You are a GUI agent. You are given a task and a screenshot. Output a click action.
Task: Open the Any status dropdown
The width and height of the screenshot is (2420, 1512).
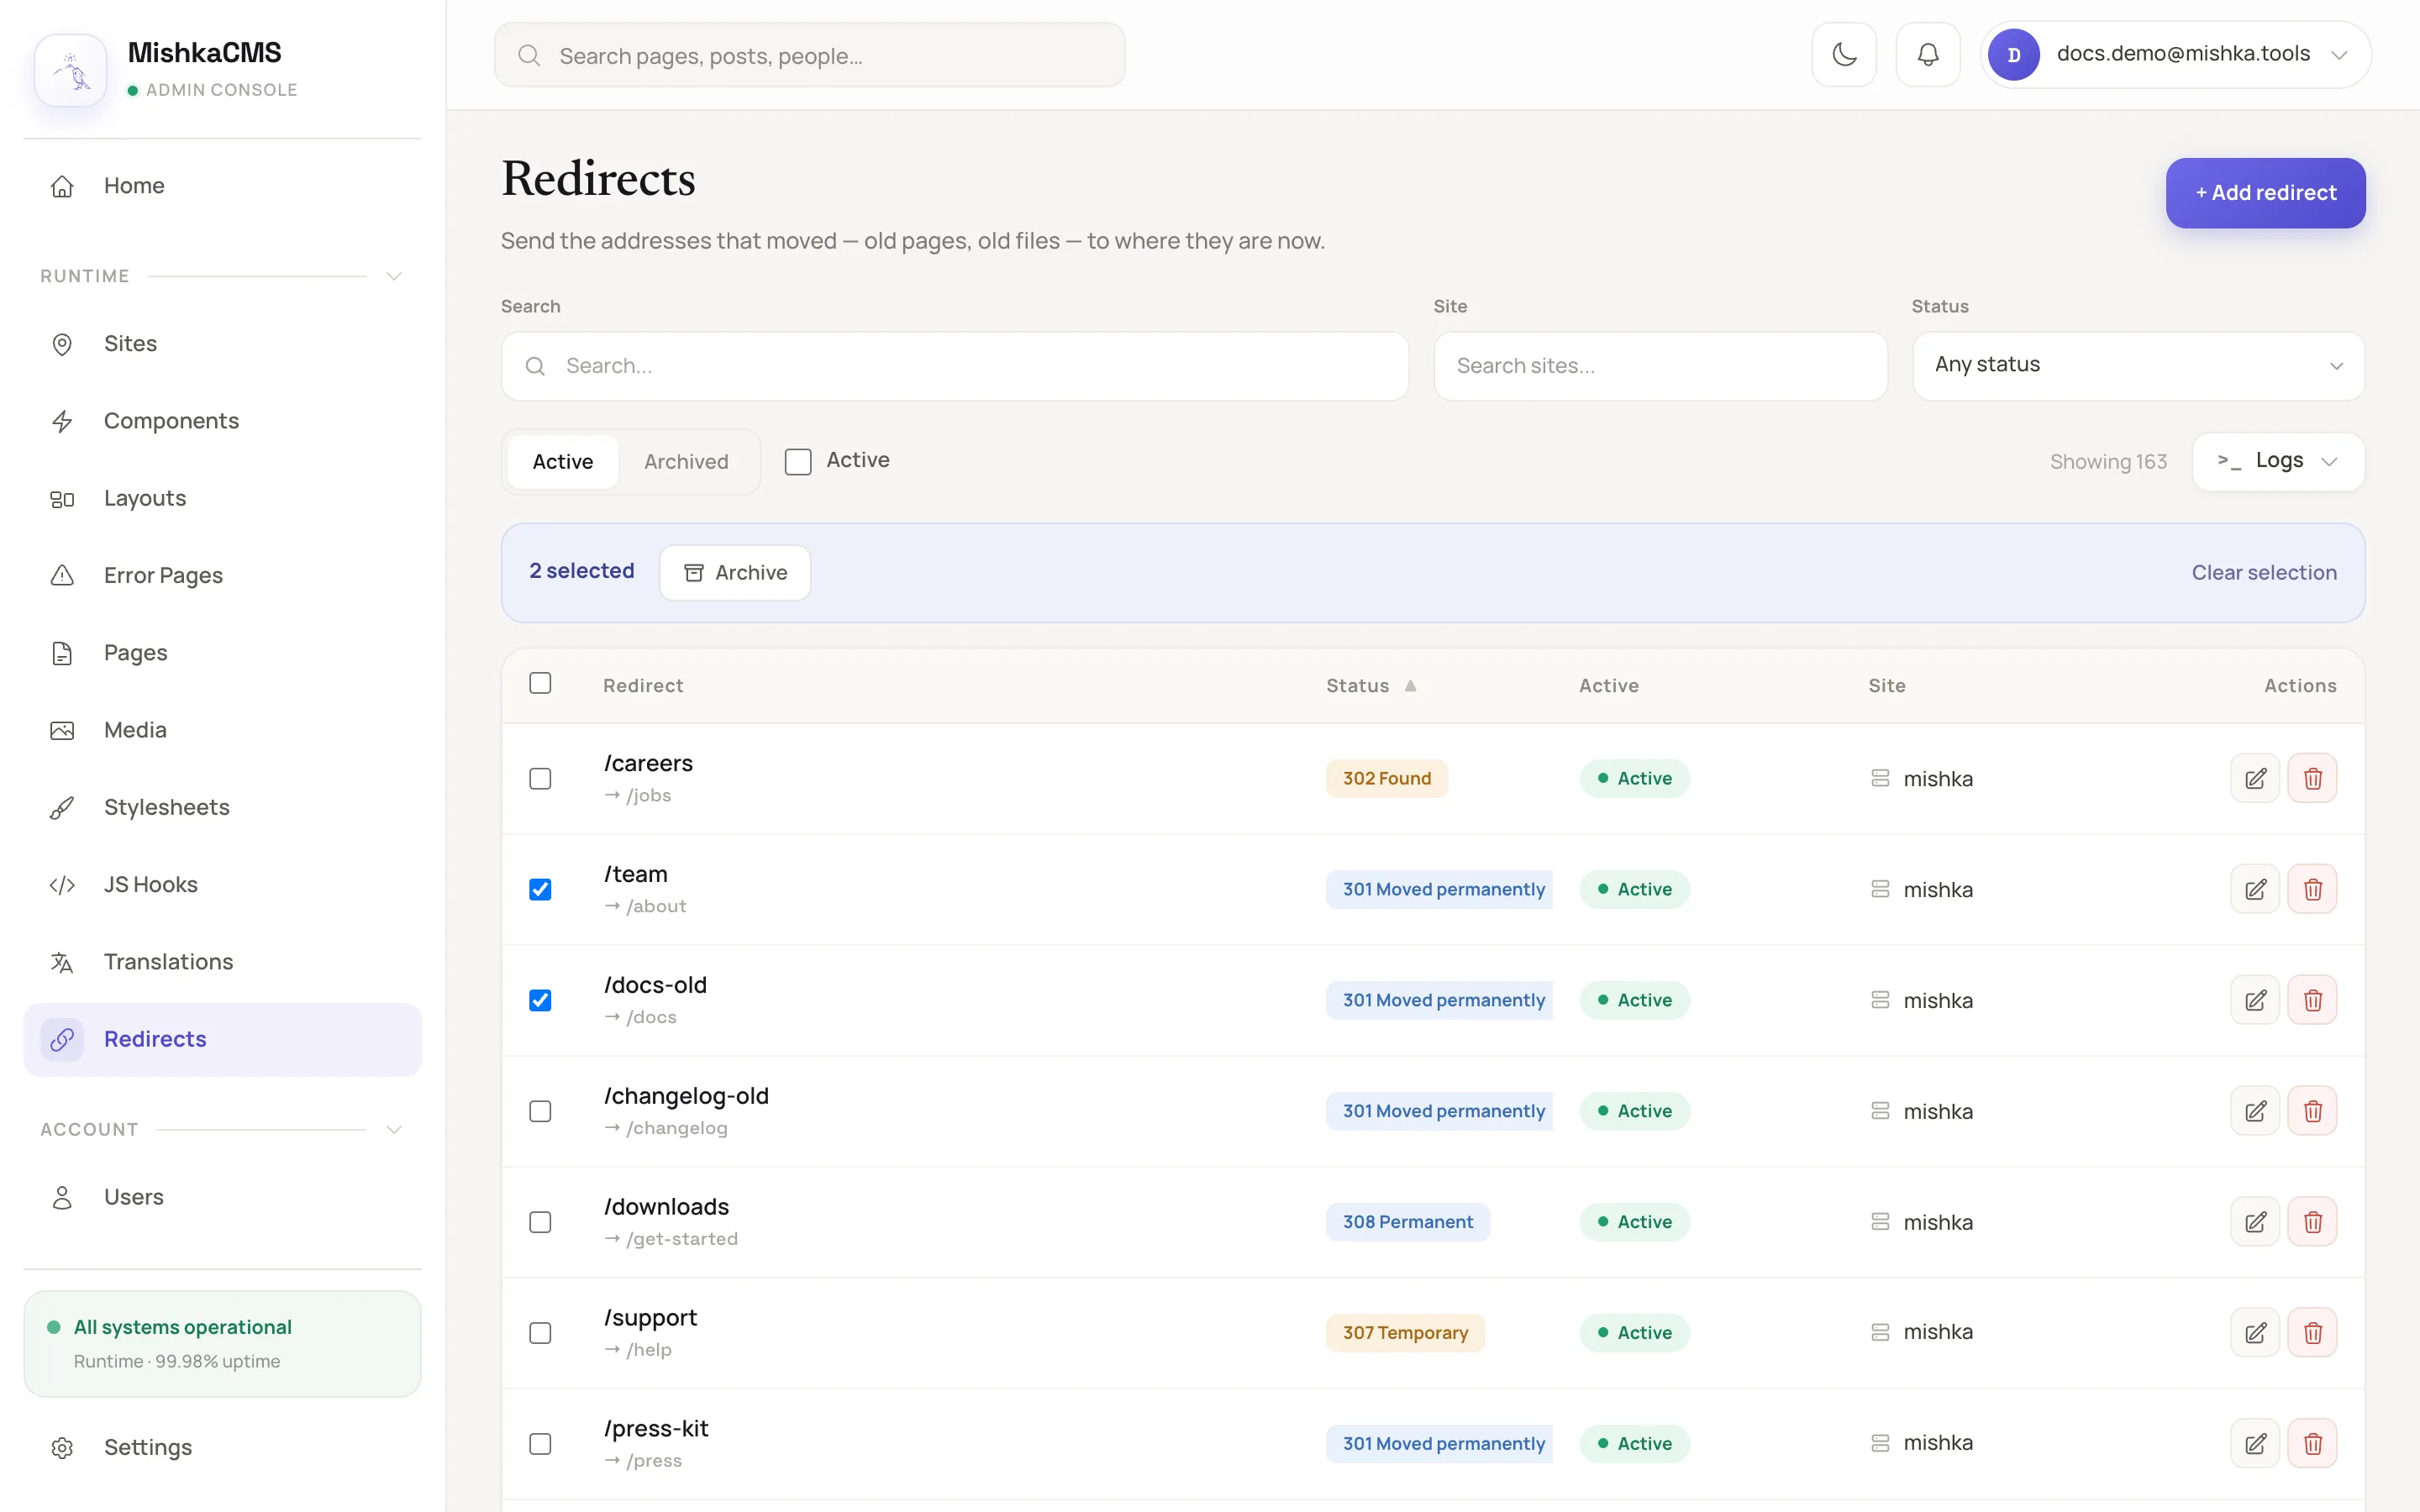tap(2138, 366)
